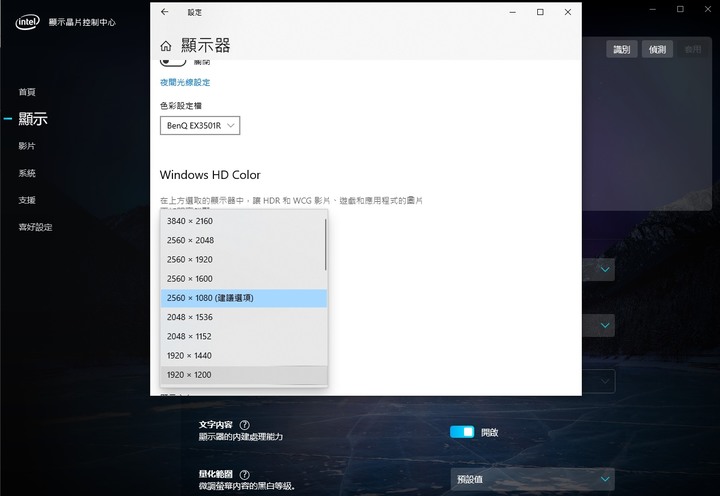Open the first Intel dropdown right of Settings

(599, 270)
